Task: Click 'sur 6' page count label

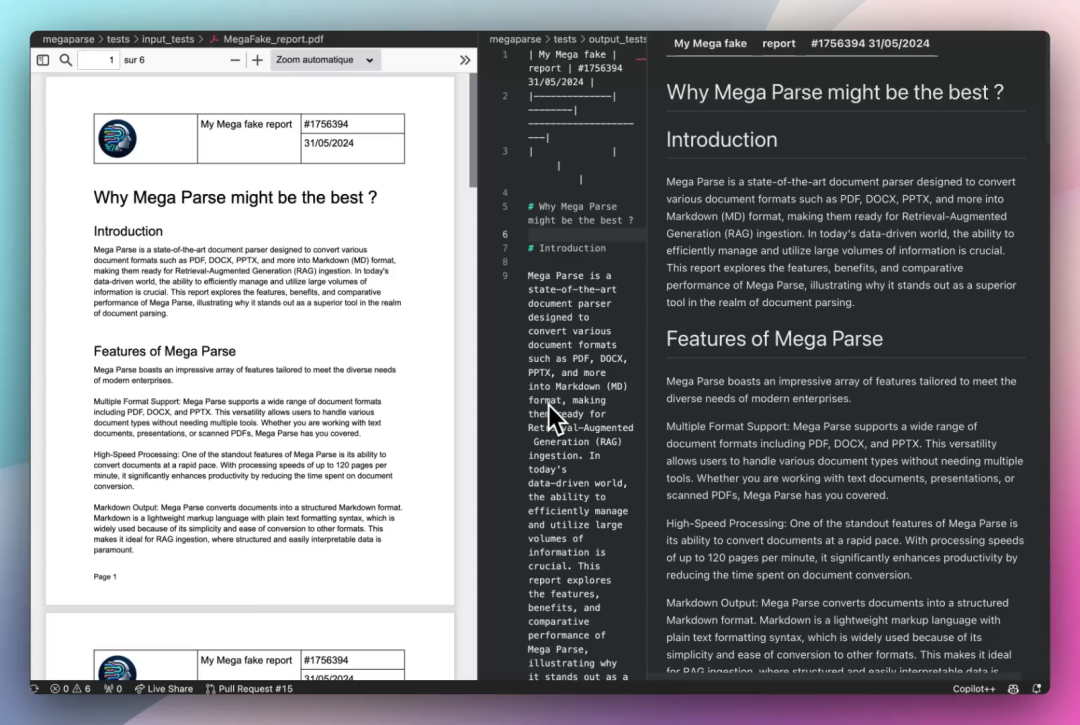Action: (134, 60)
